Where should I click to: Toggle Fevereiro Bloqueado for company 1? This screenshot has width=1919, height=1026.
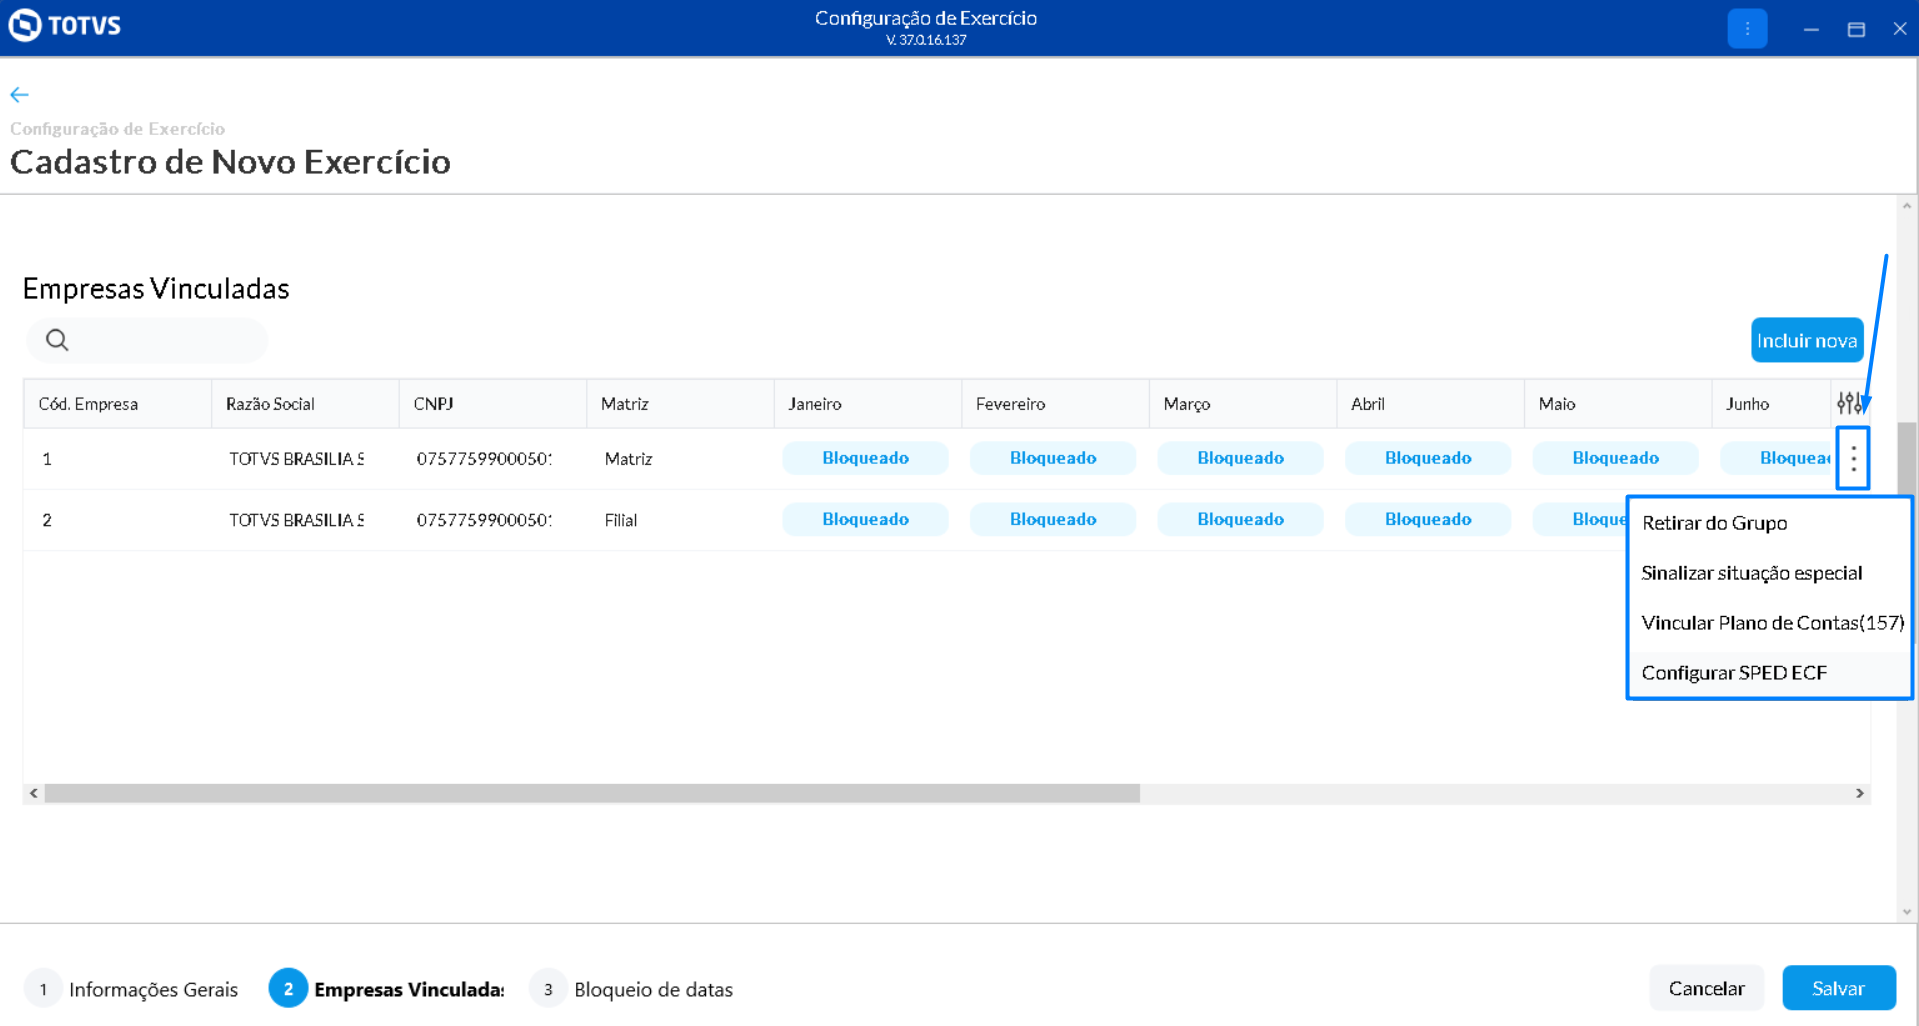[1053, 458]
